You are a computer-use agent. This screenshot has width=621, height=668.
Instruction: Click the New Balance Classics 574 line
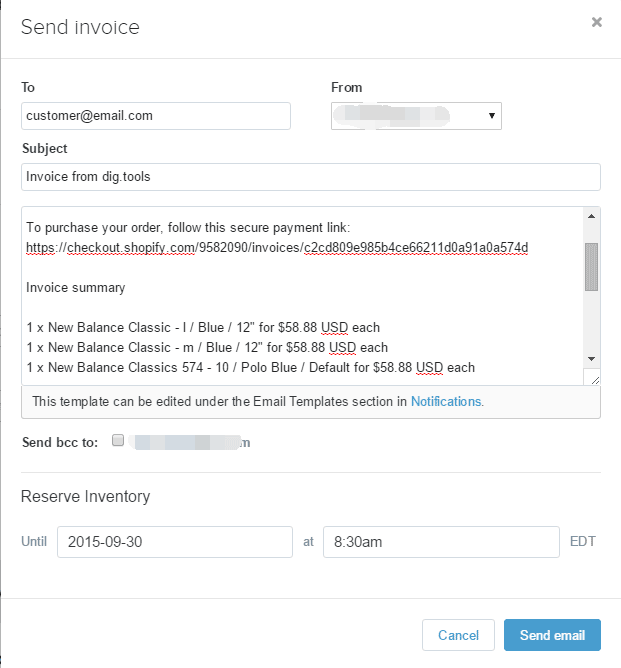click(x=250, y=367)
